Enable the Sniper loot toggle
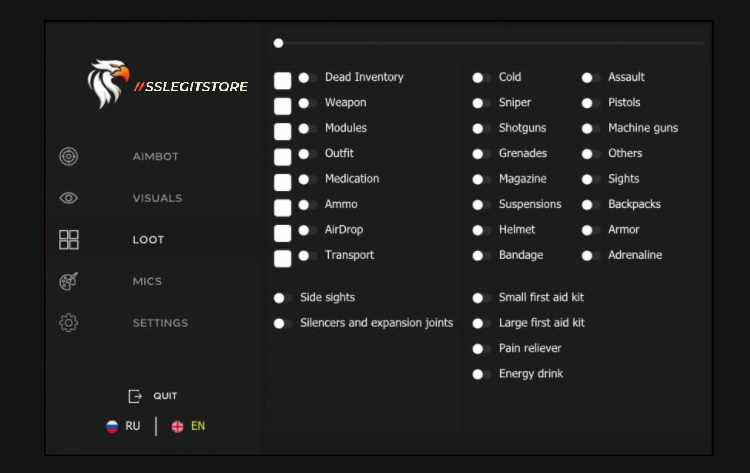Image resolution: width=750 pixels, height=473 pixels. (482, 103)
